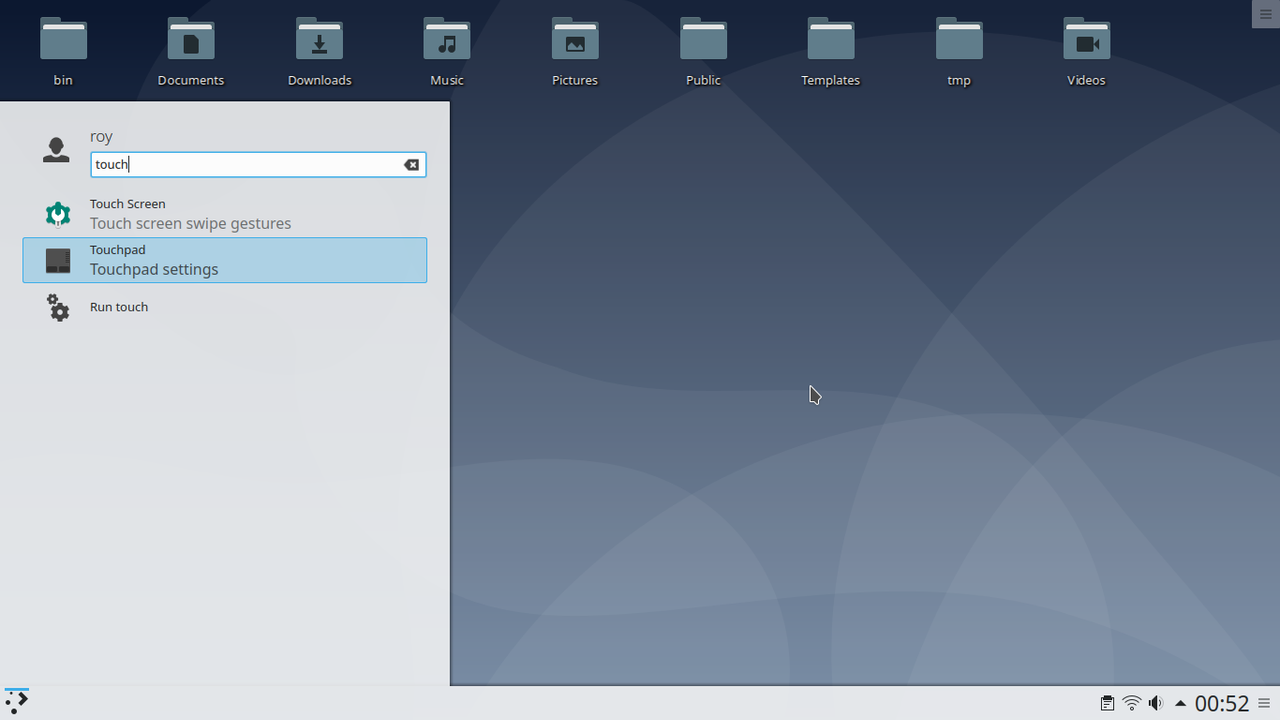Click the roy user avatar icon

point(56,150)
